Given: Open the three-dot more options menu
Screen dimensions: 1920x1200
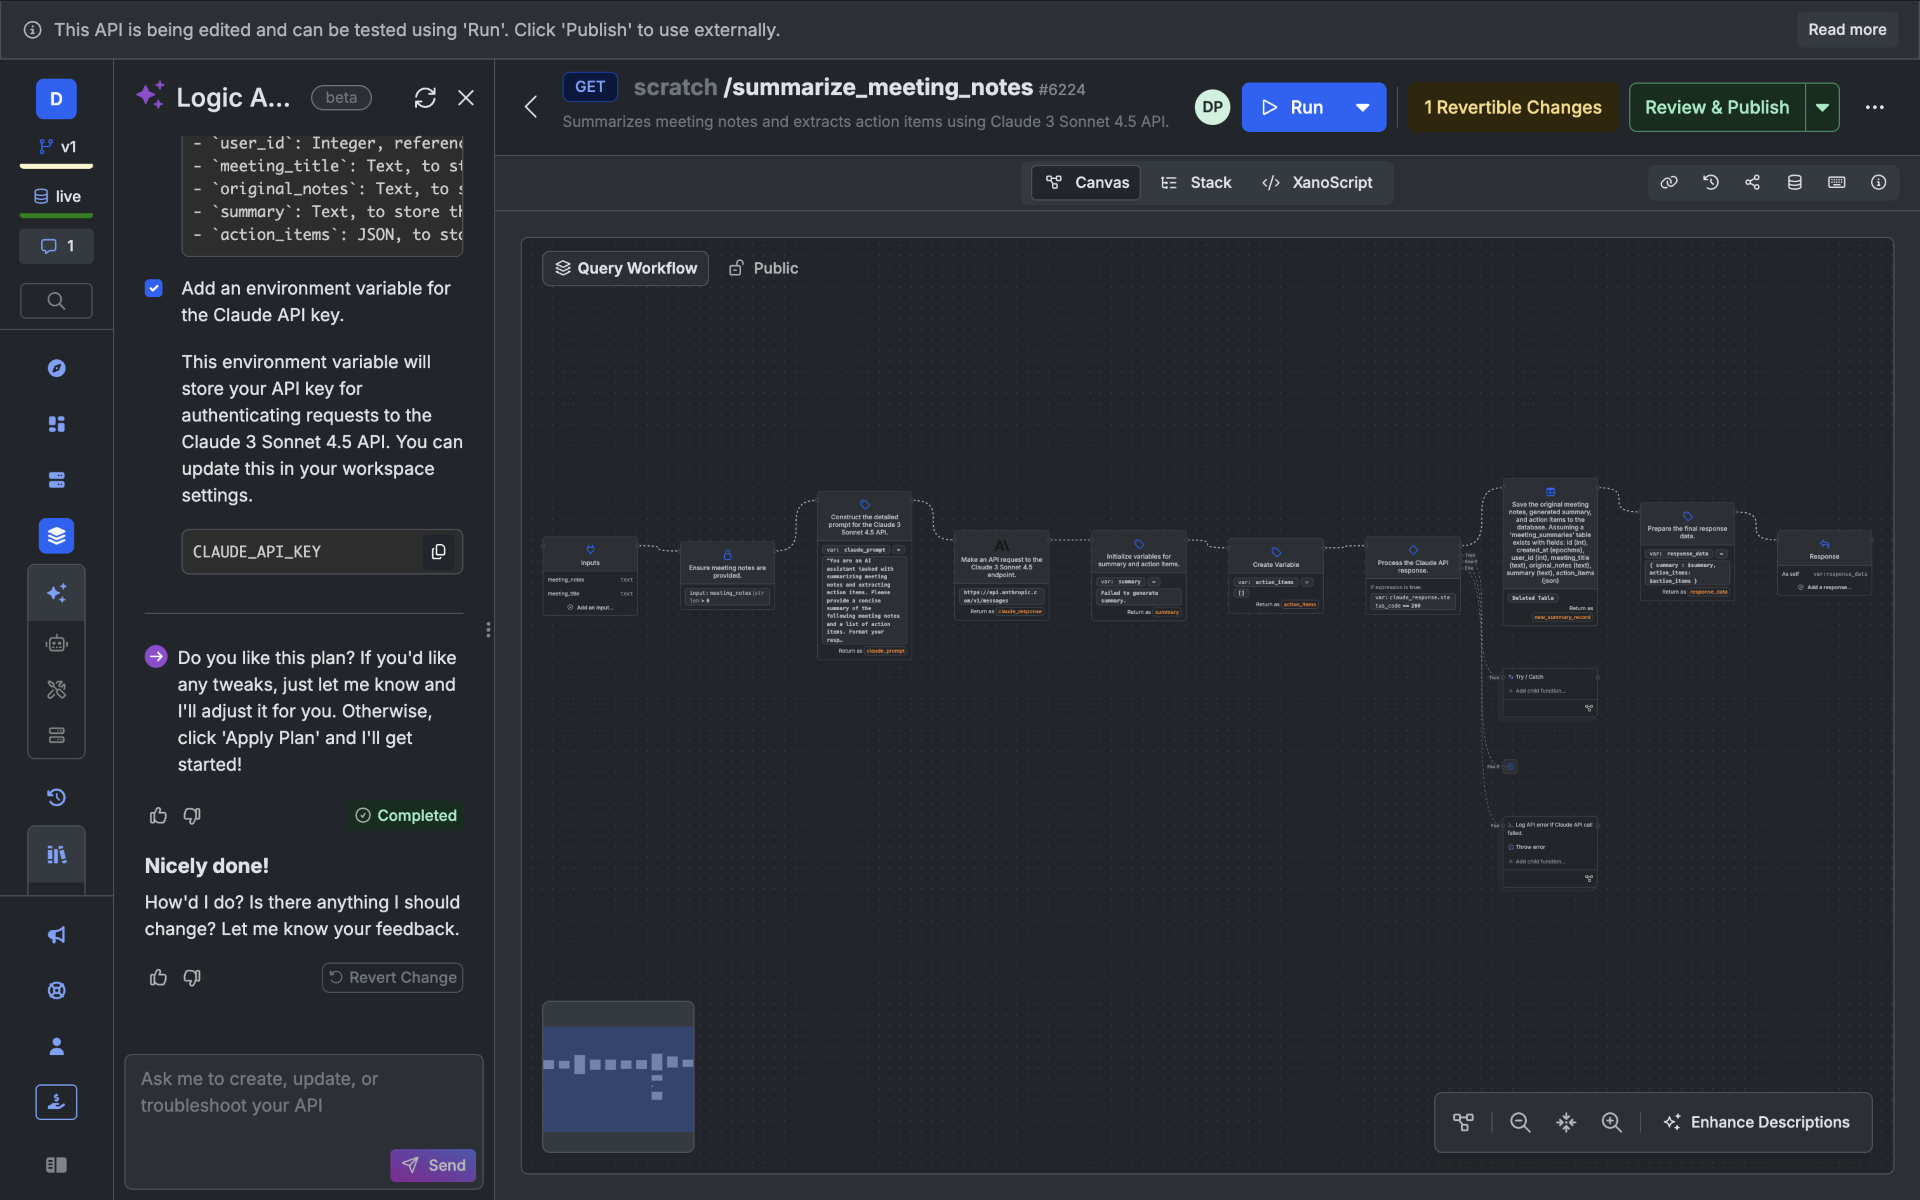Looking at the screenshot, I should pos(1874,107).
